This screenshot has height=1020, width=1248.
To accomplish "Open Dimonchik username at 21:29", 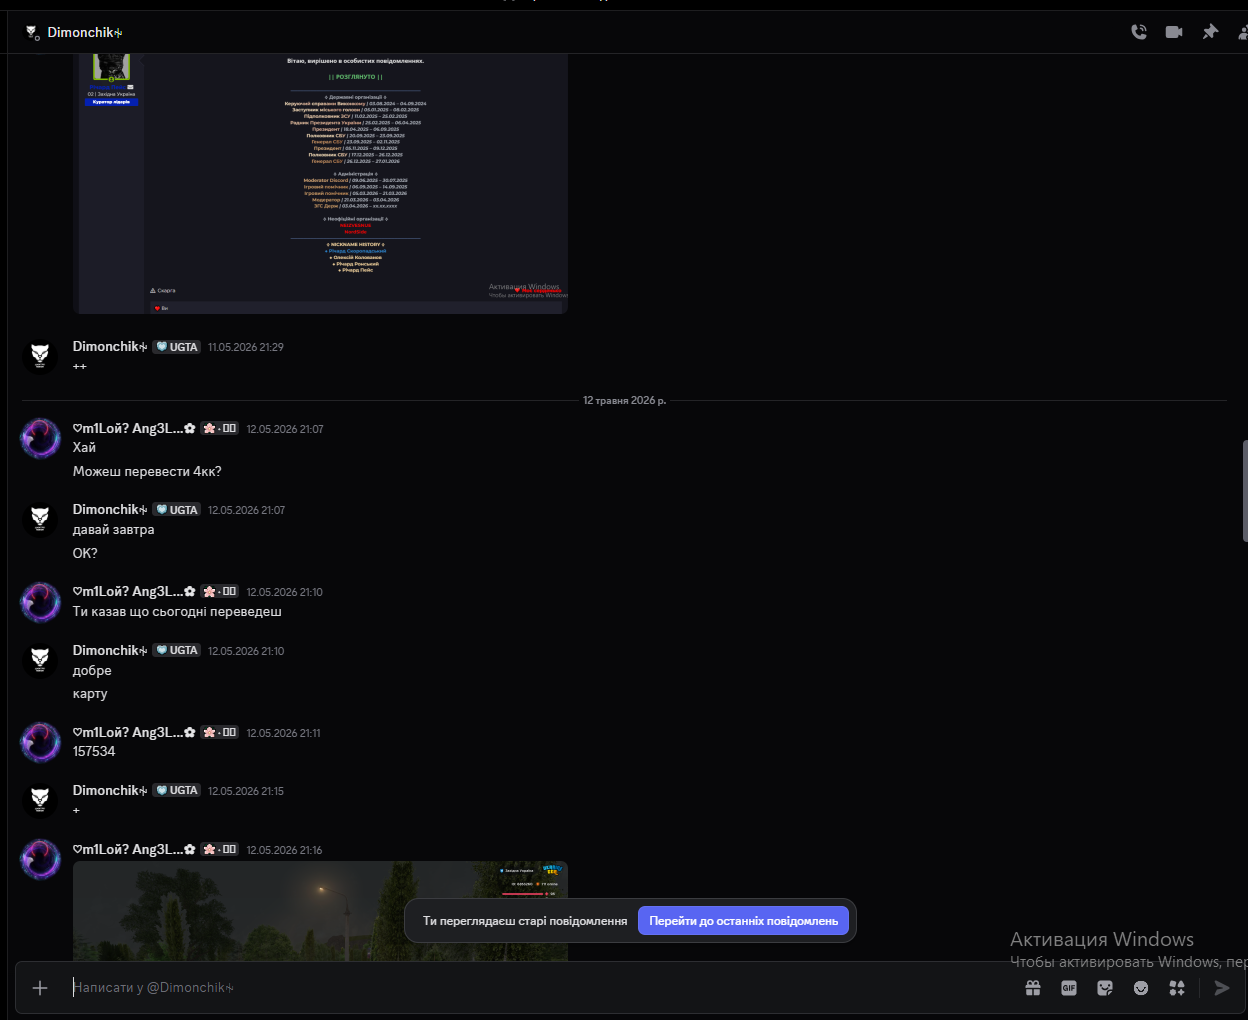I will pyautogui.click(x=110, y=346).
